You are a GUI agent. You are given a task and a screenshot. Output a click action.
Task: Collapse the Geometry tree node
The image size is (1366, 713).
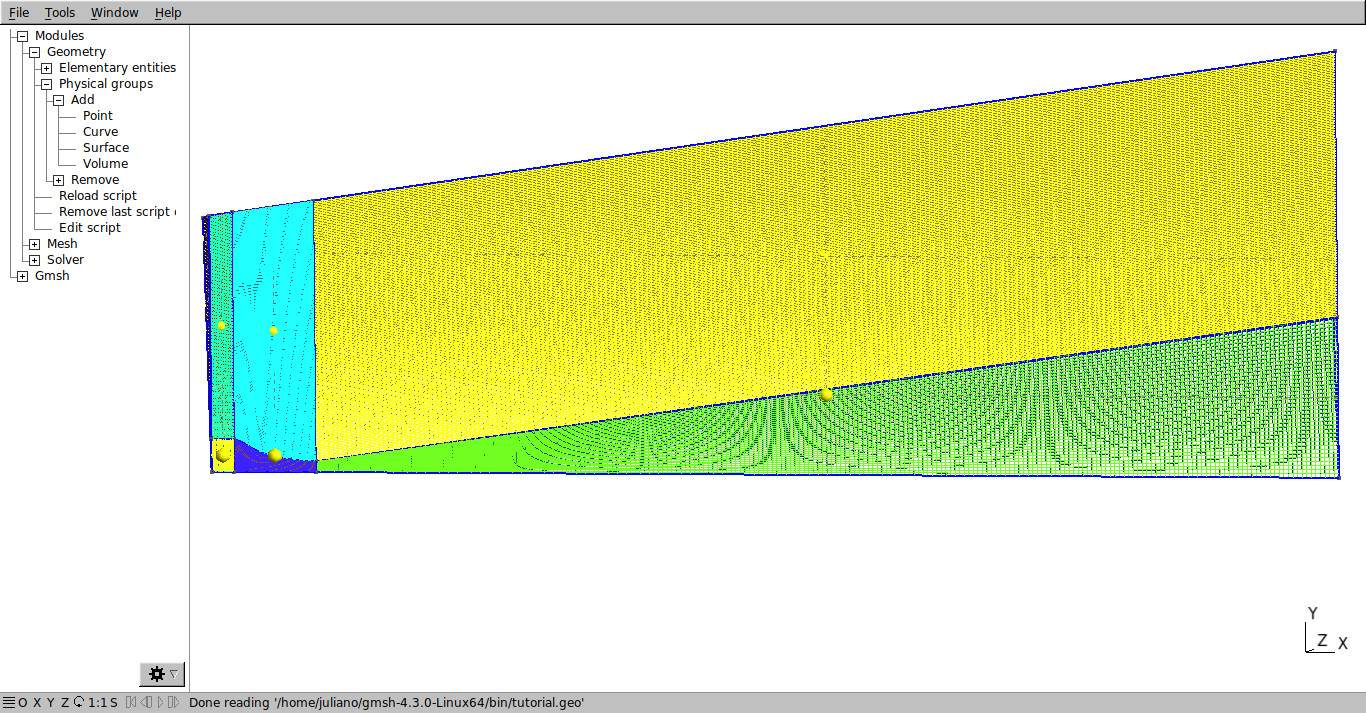(34, 52)
